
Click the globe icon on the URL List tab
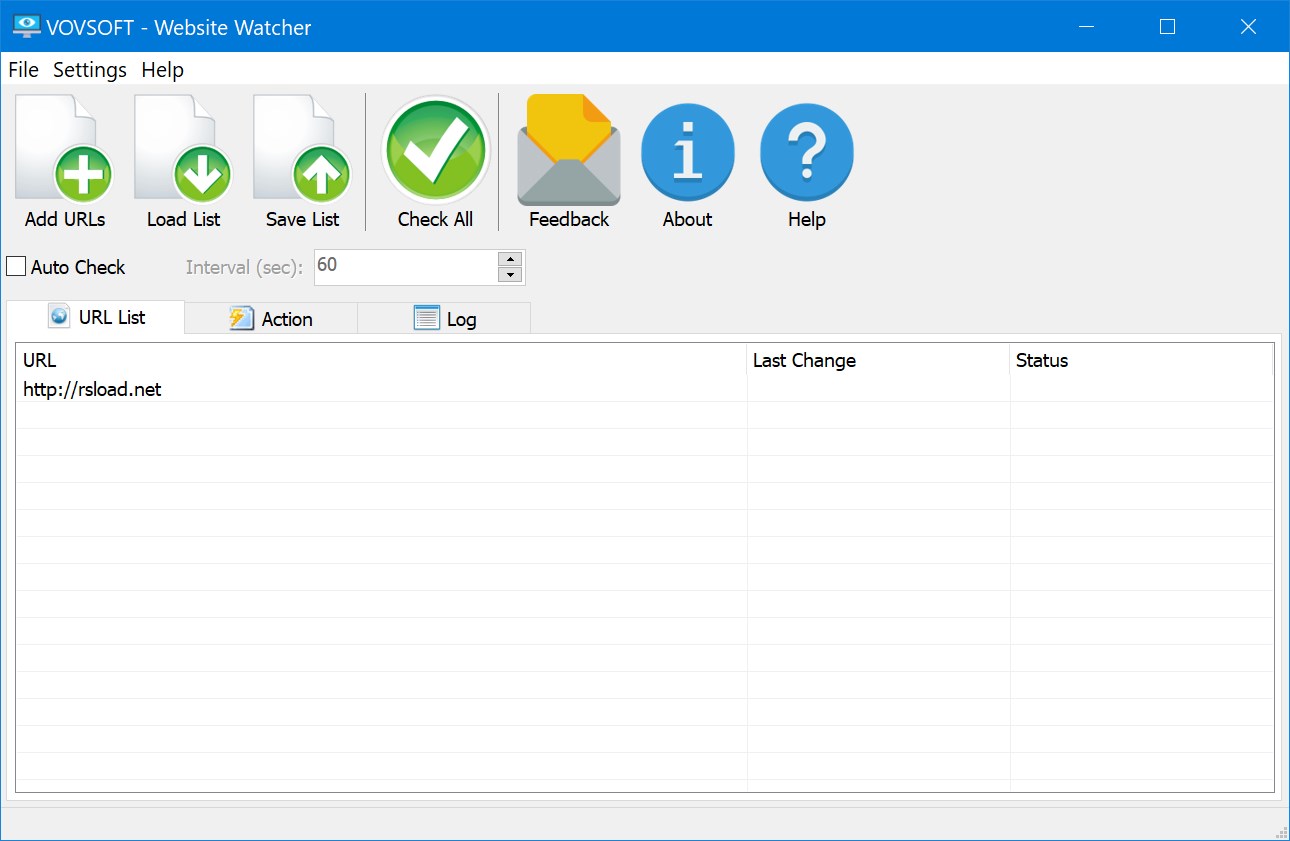60,316
